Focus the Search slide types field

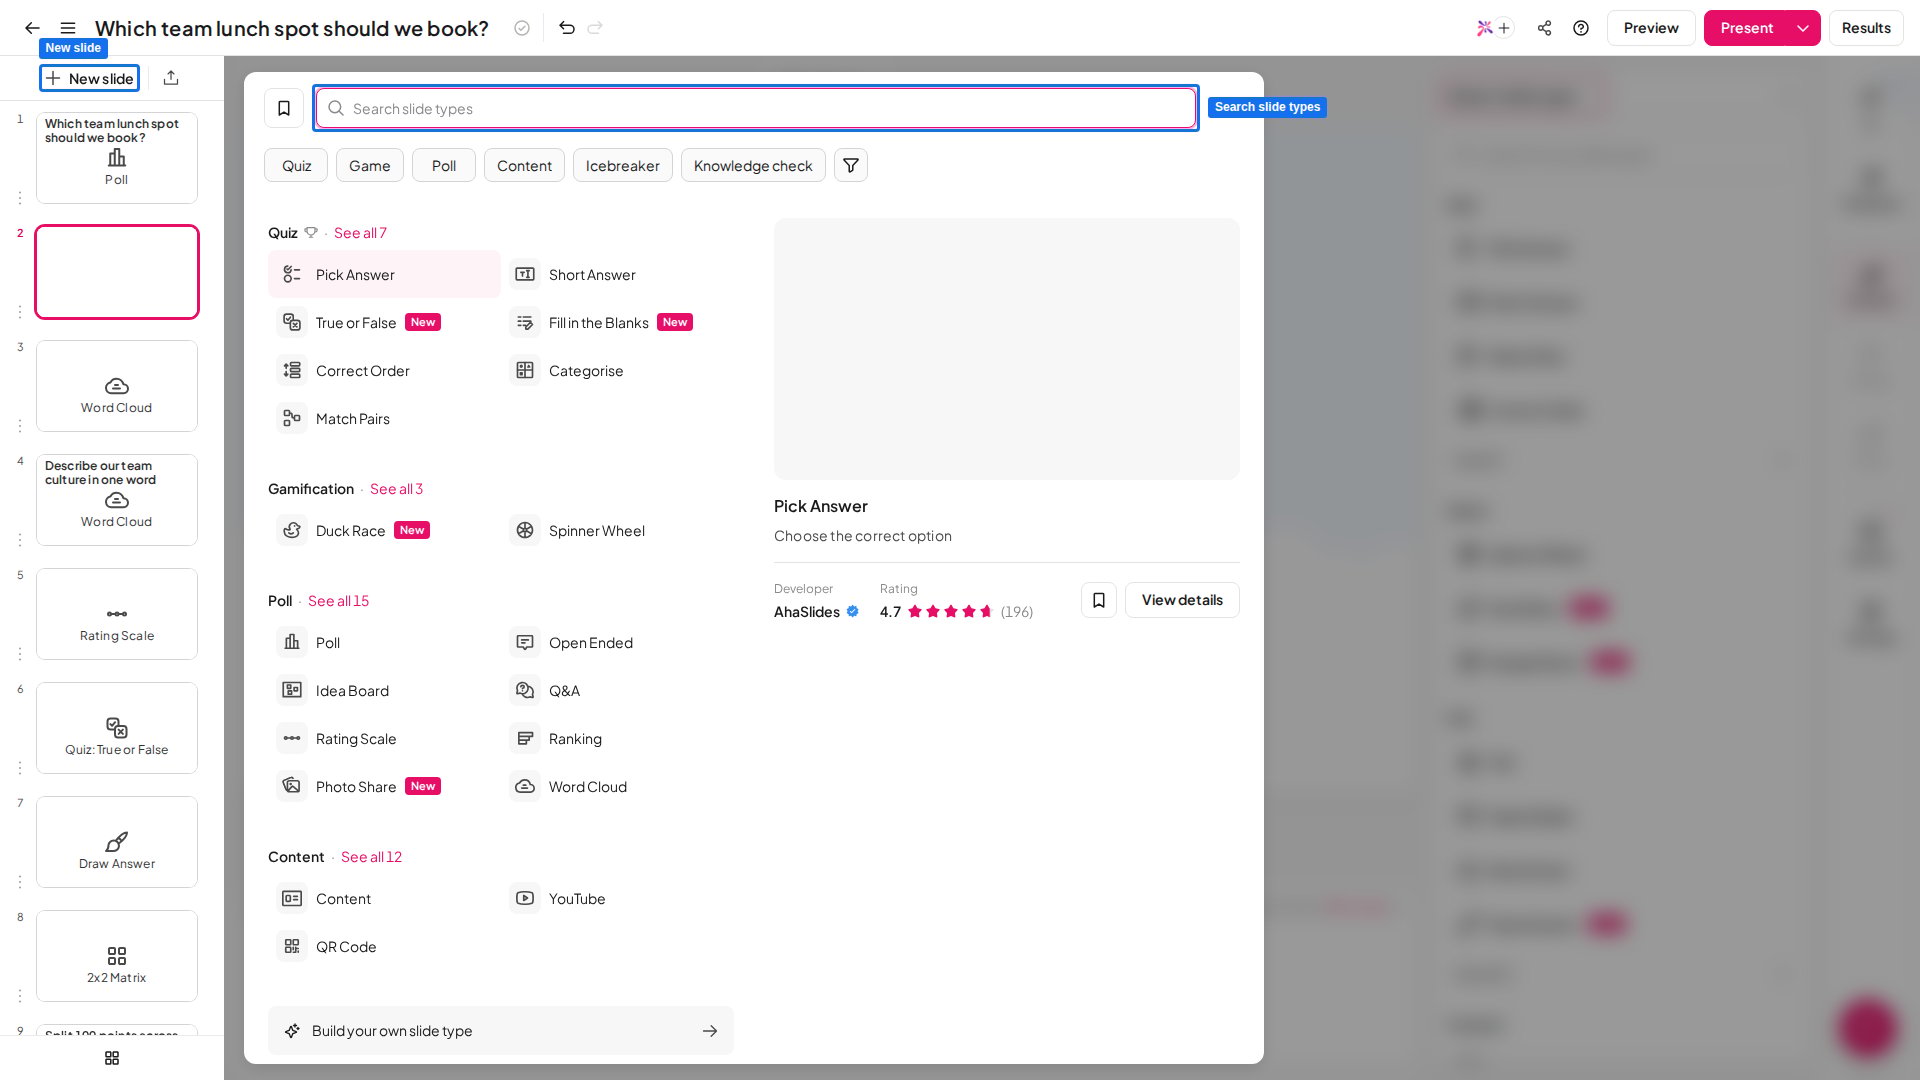coord(756,108)
